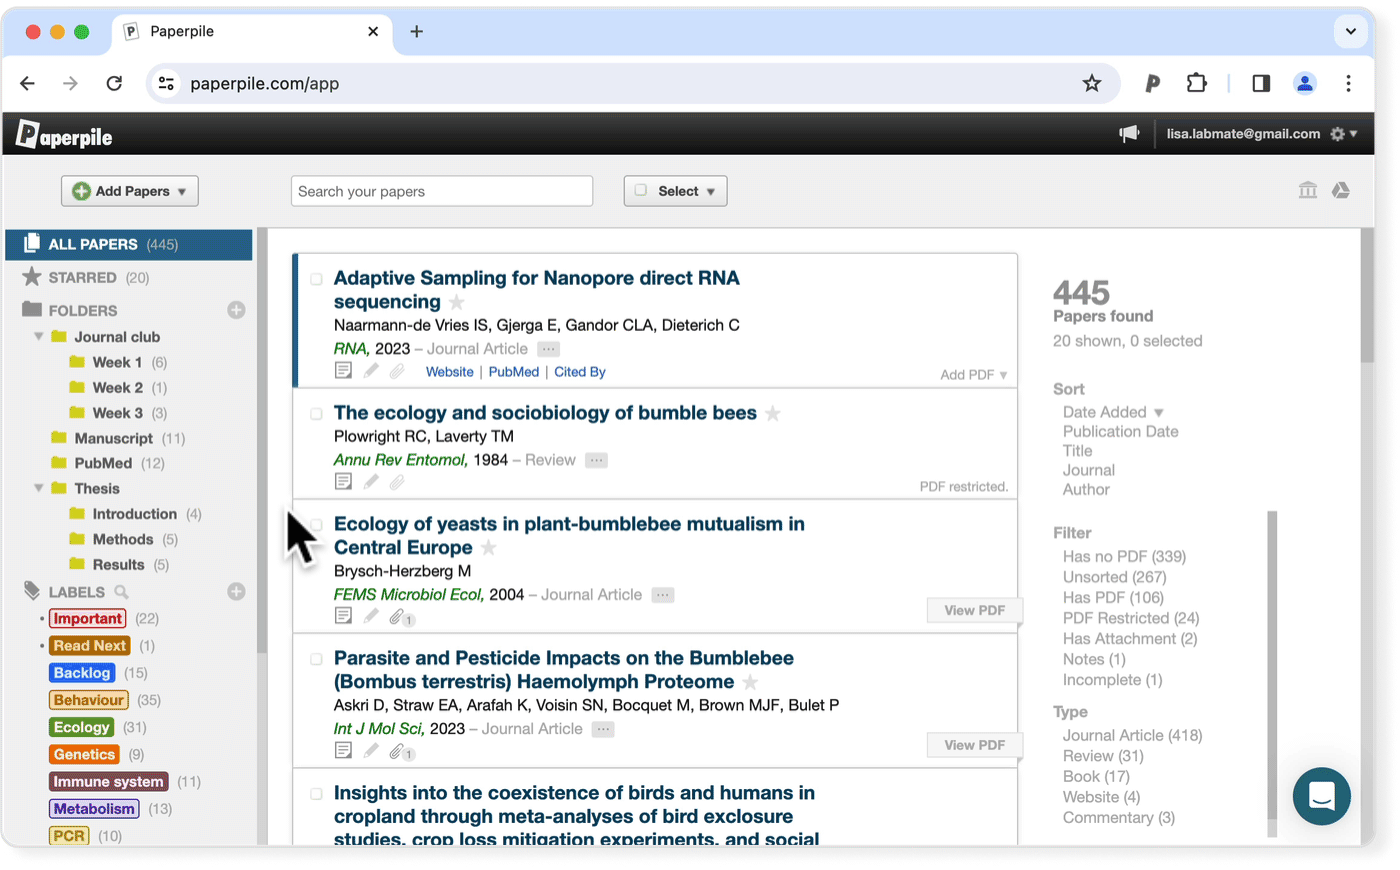
Task: Filter by Has PDF (106)
Action: click(x=1112, y=597)
